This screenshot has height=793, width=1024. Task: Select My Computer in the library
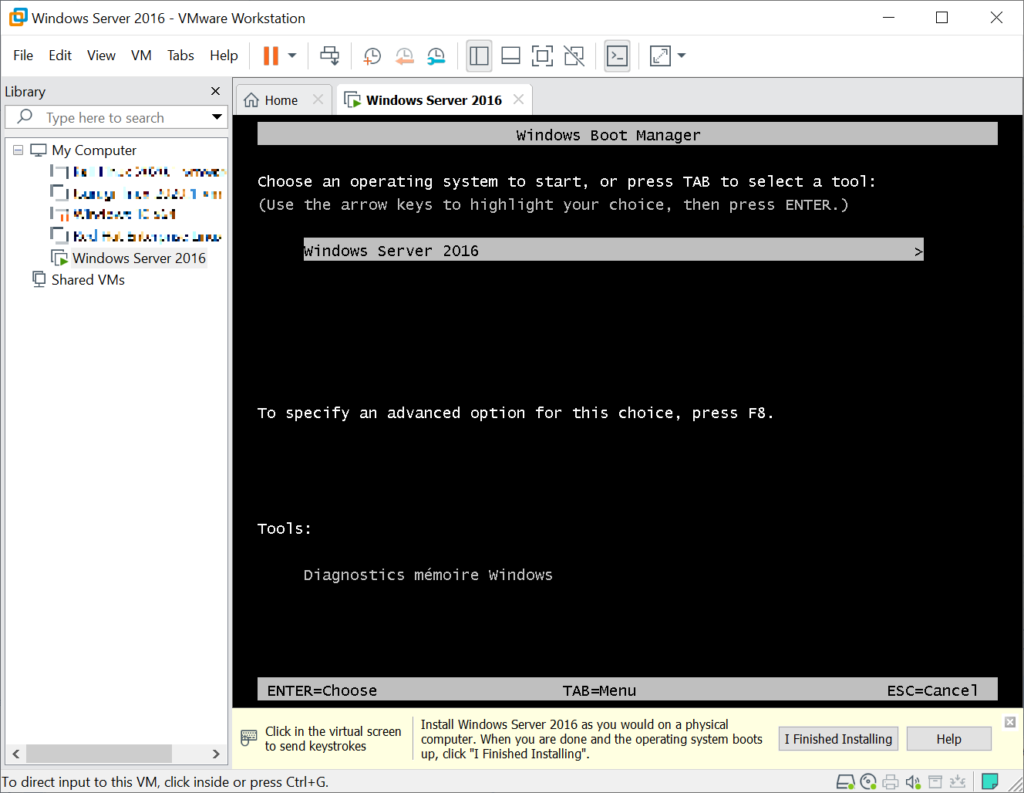click(94, 150)
